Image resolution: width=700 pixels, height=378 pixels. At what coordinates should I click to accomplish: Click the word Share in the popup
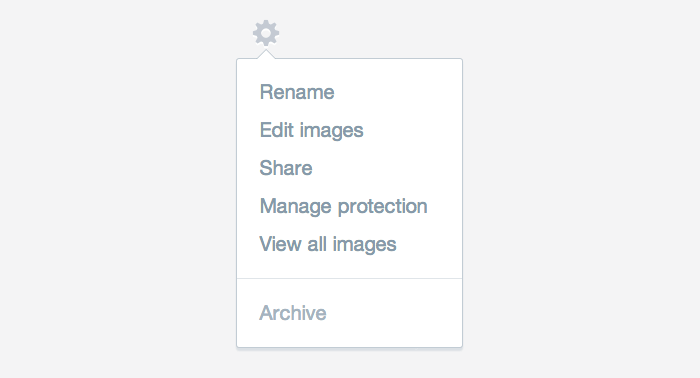pos(286,168)
